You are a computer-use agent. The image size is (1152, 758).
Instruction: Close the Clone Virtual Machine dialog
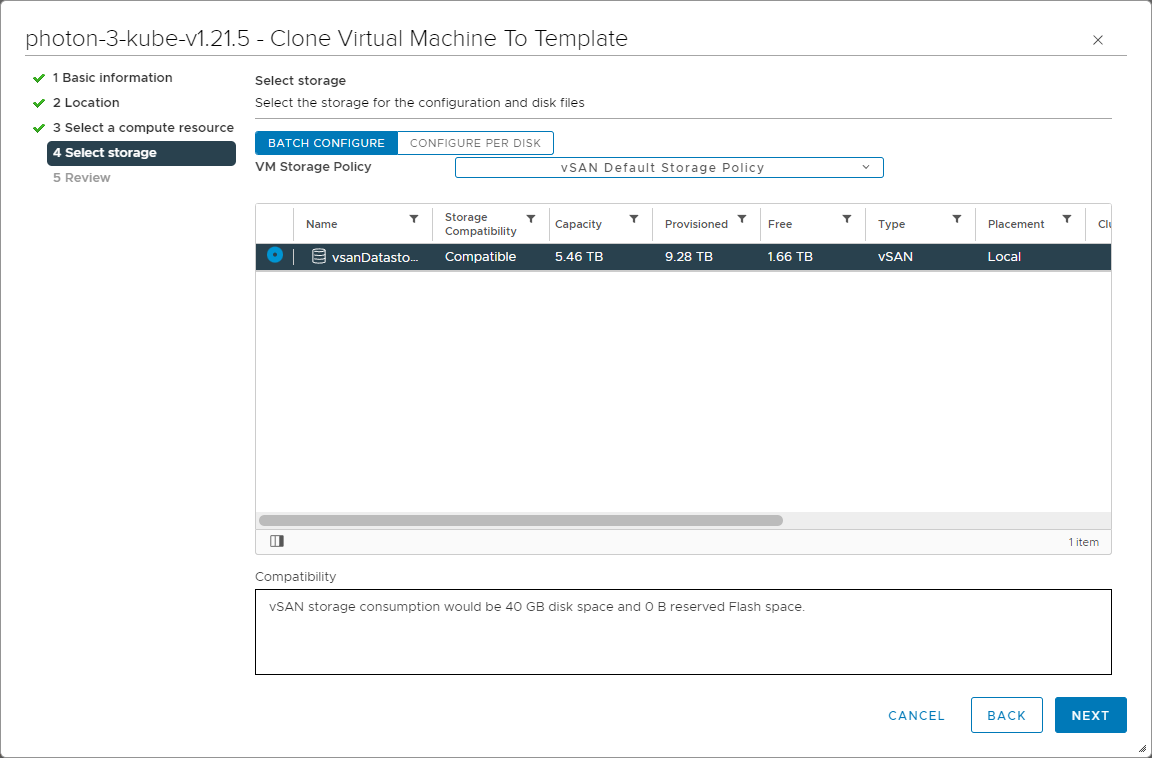(x=1098, y=40)
